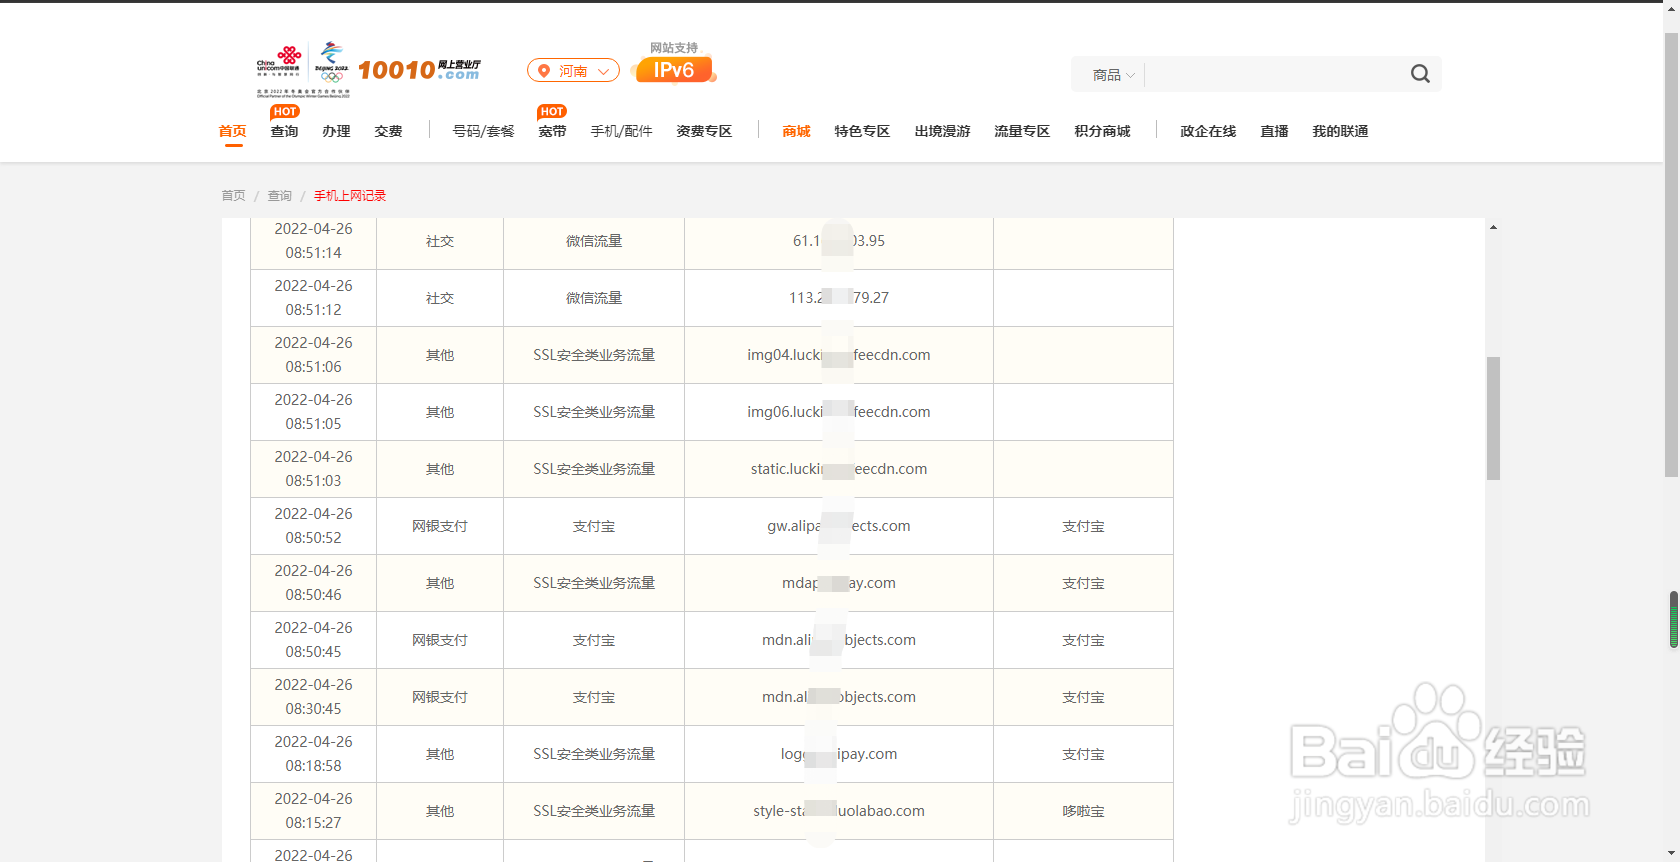
Task: Open 积分商城 nav item
Action: [x=1102, y=131]
